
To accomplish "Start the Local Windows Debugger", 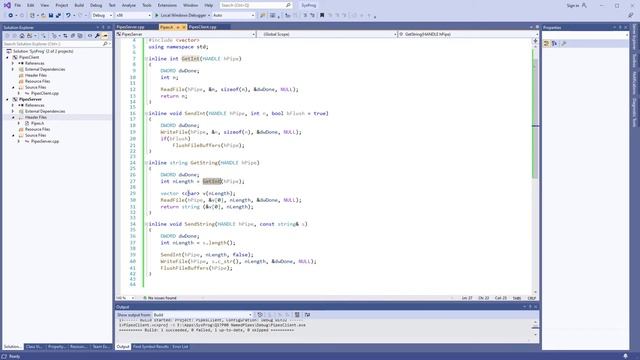I will [x=182, y=15].
